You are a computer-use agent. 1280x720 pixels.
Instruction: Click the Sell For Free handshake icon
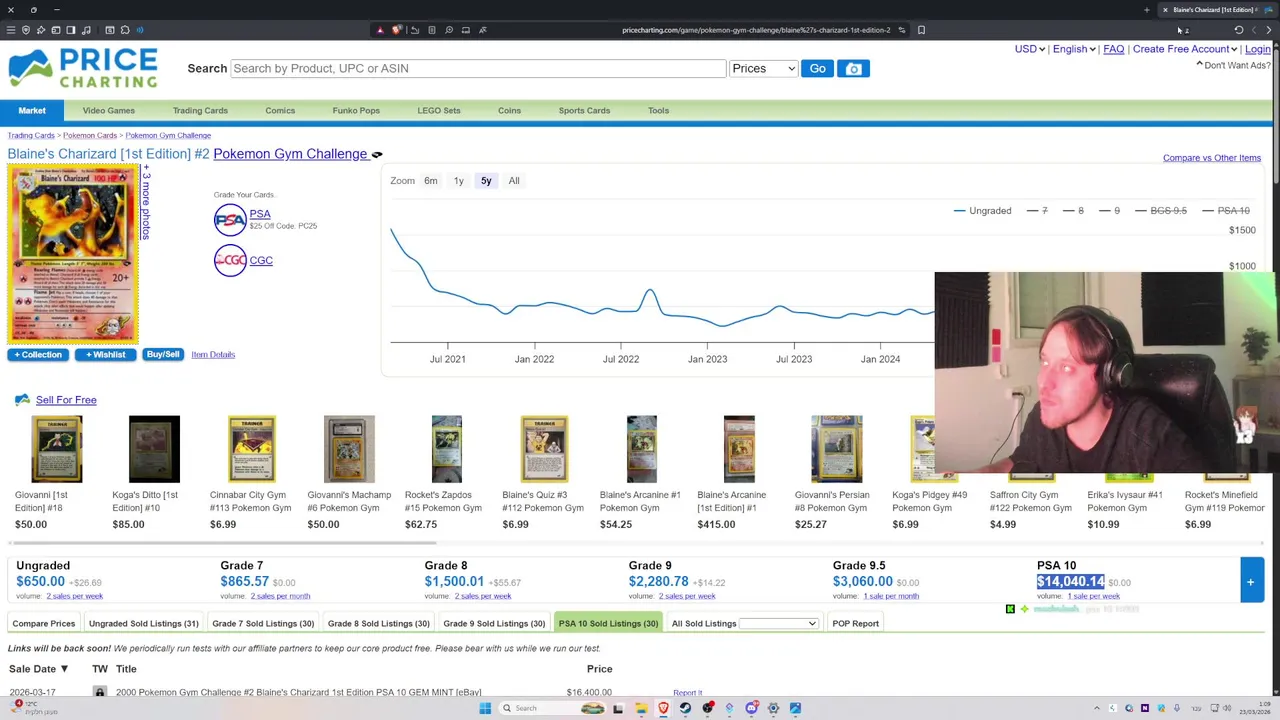pyautogui.click(x=22, y=400)
